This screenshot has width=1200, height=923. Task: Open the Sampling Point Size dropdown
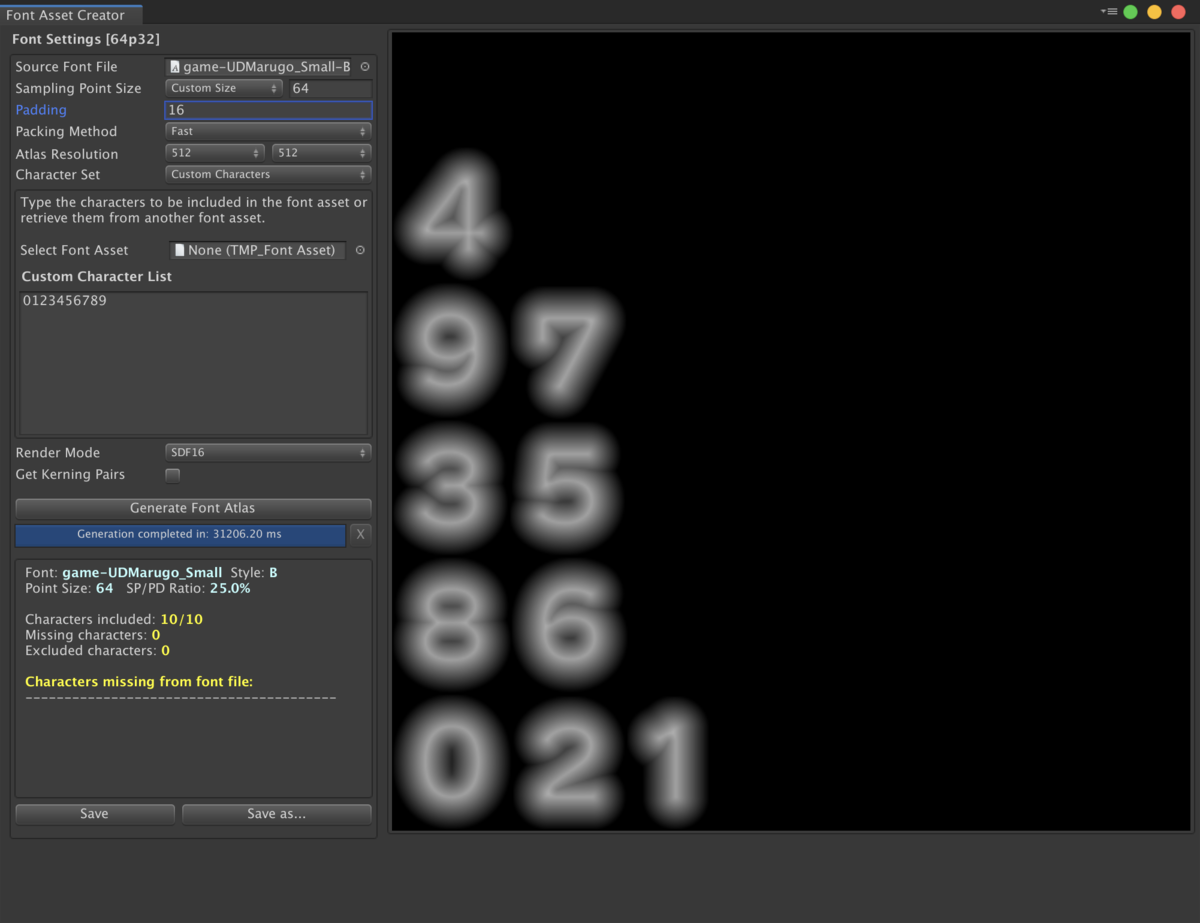point(225,88)
